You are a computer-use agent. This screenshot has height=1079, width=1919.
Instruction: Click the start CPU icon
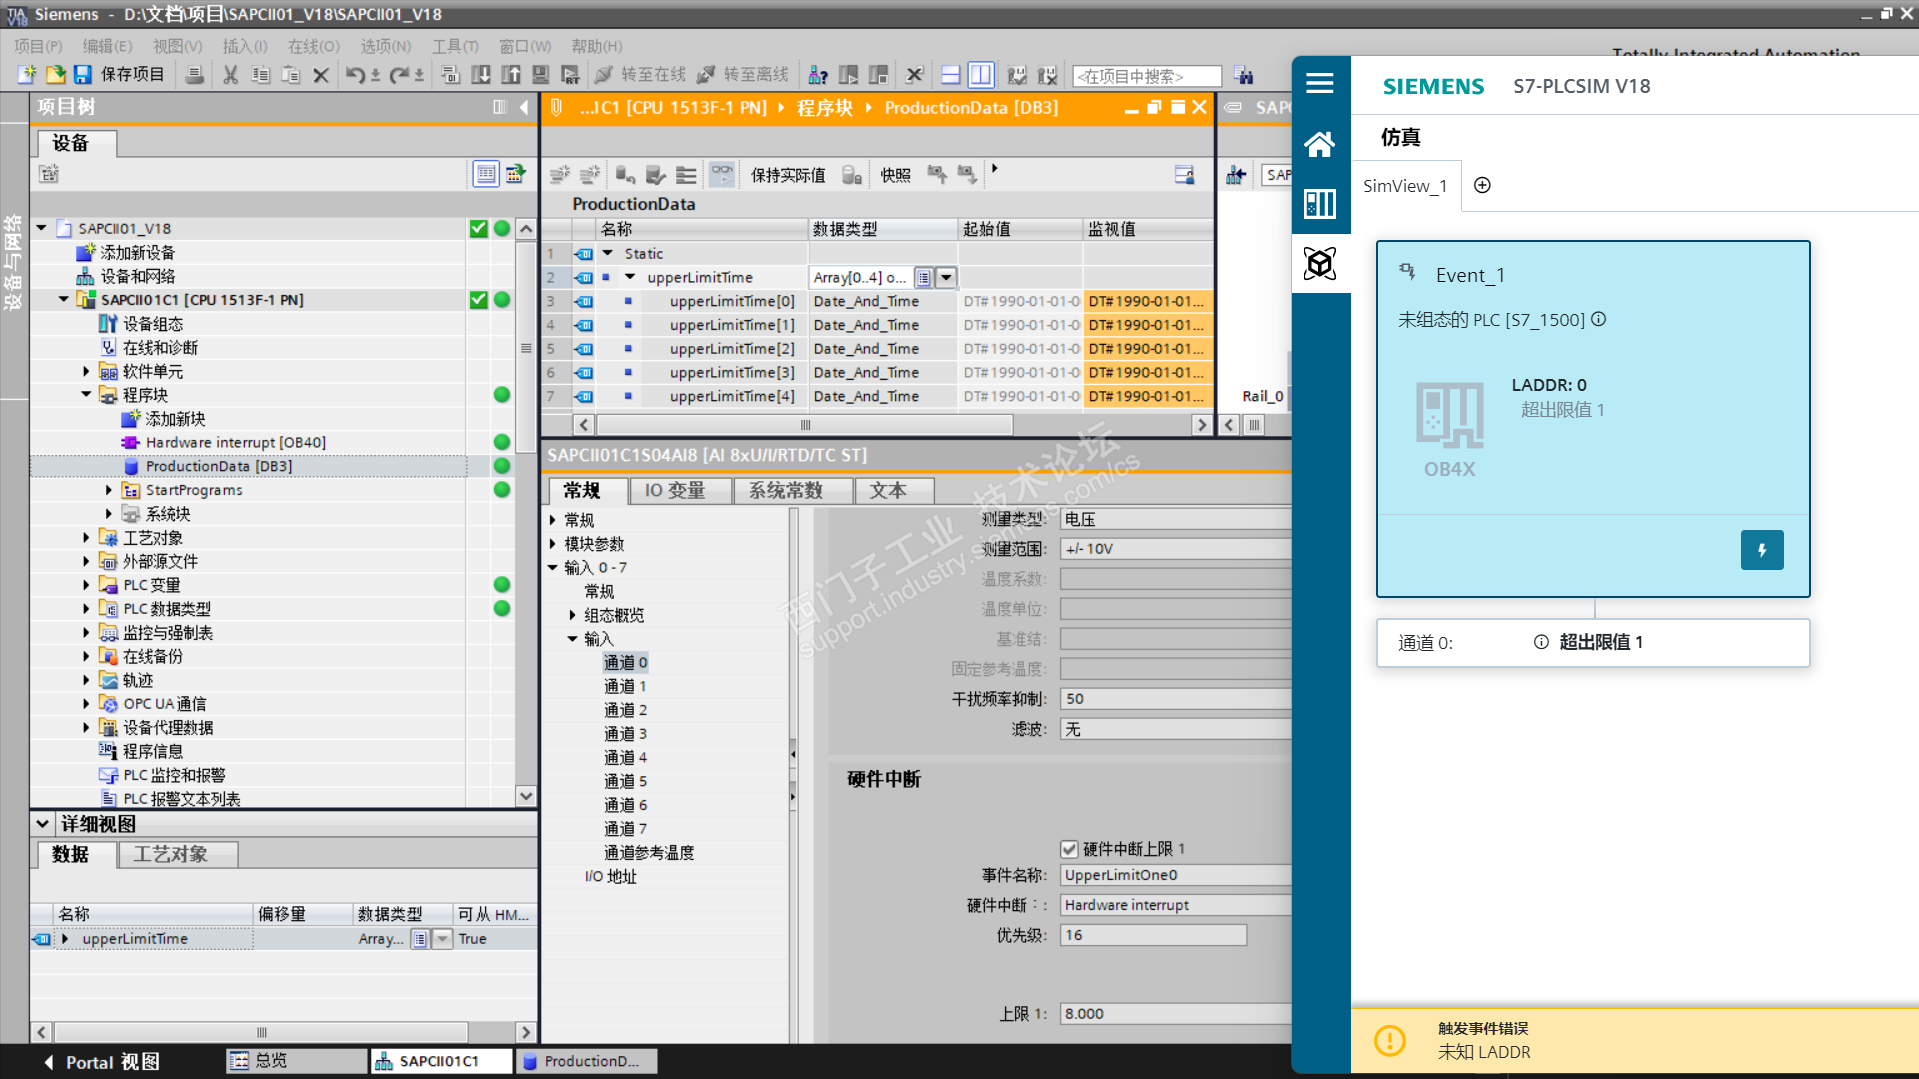(x=849, y=75)
